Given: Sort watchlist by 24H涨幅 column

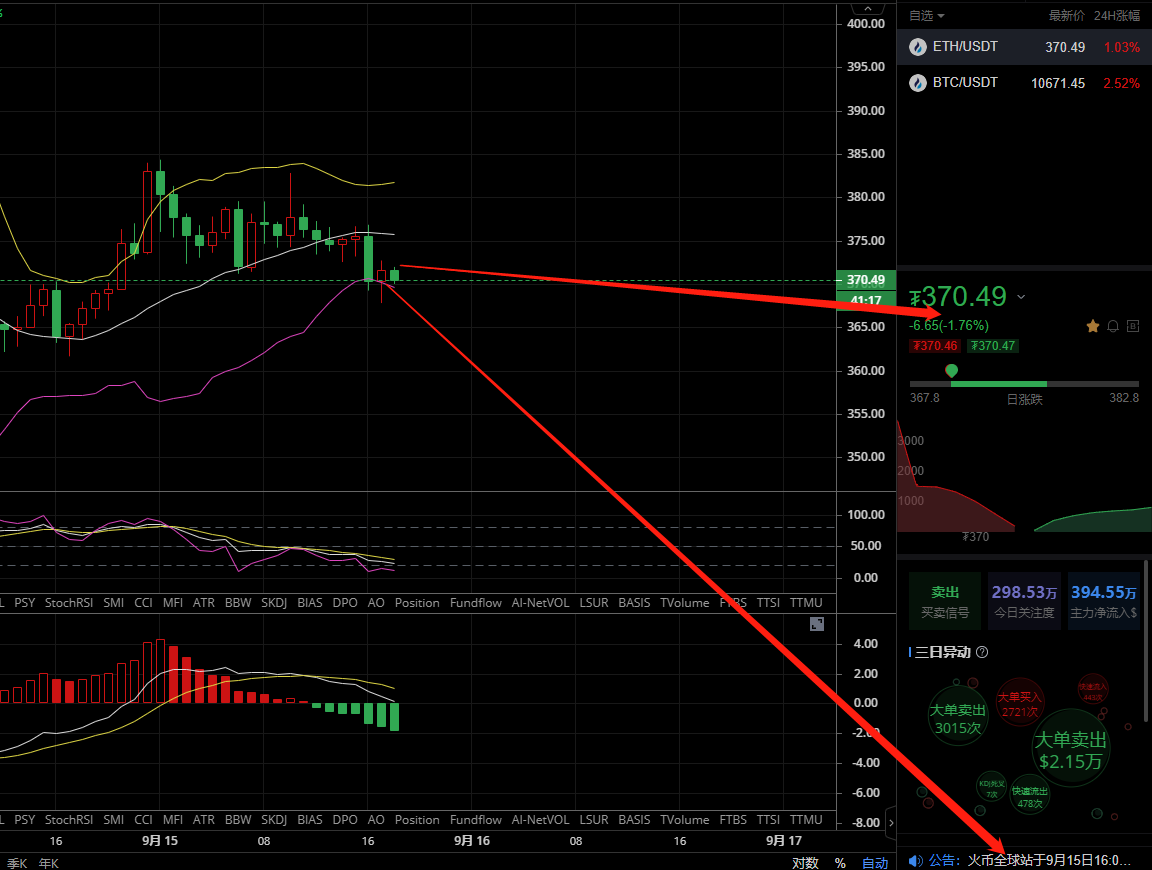Looking at the screenshot, I should [x=1117, y=15].
